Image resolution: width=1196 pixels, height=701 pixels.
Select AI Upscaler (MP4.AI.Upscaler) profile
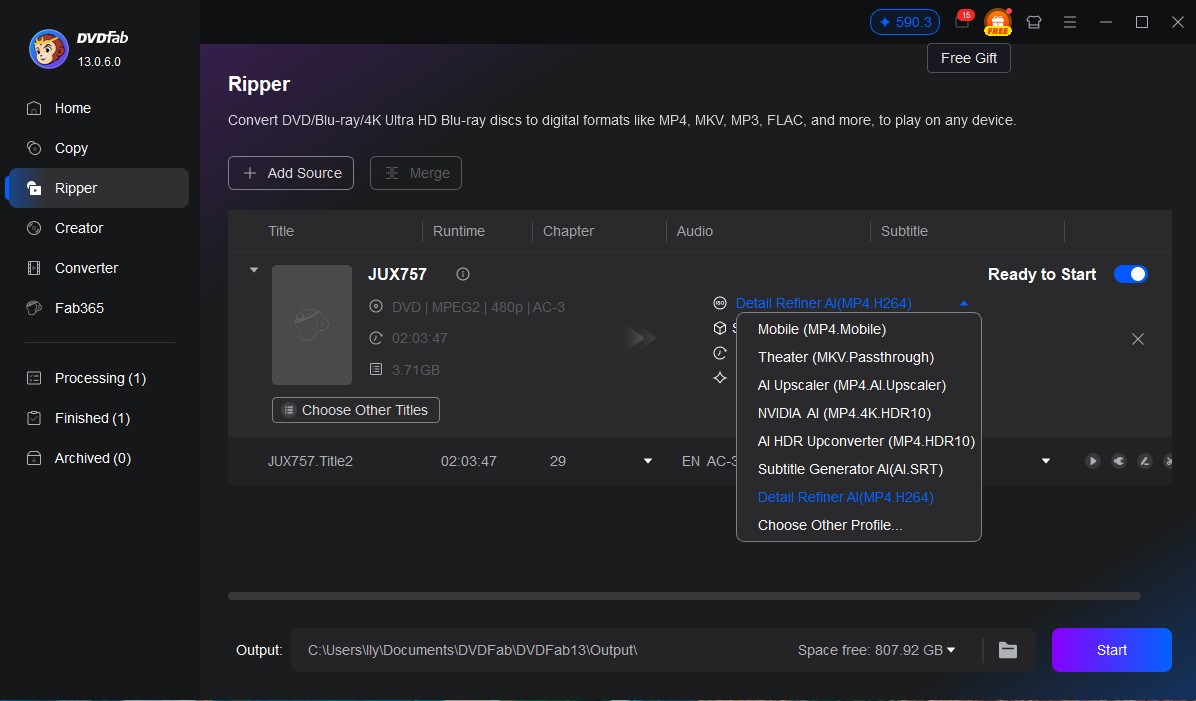tap(859, 385)
